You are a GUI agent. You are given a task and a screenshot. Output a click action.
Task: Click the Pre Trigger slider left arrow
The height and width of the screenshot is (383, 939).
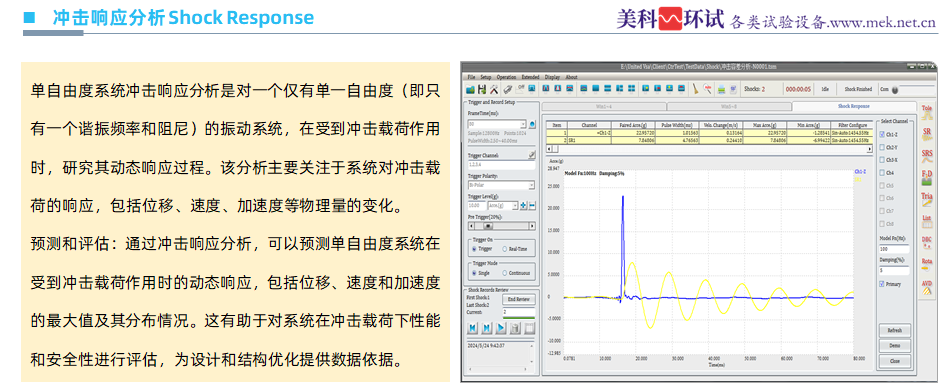pyautogui.click(x=471, y=226)
